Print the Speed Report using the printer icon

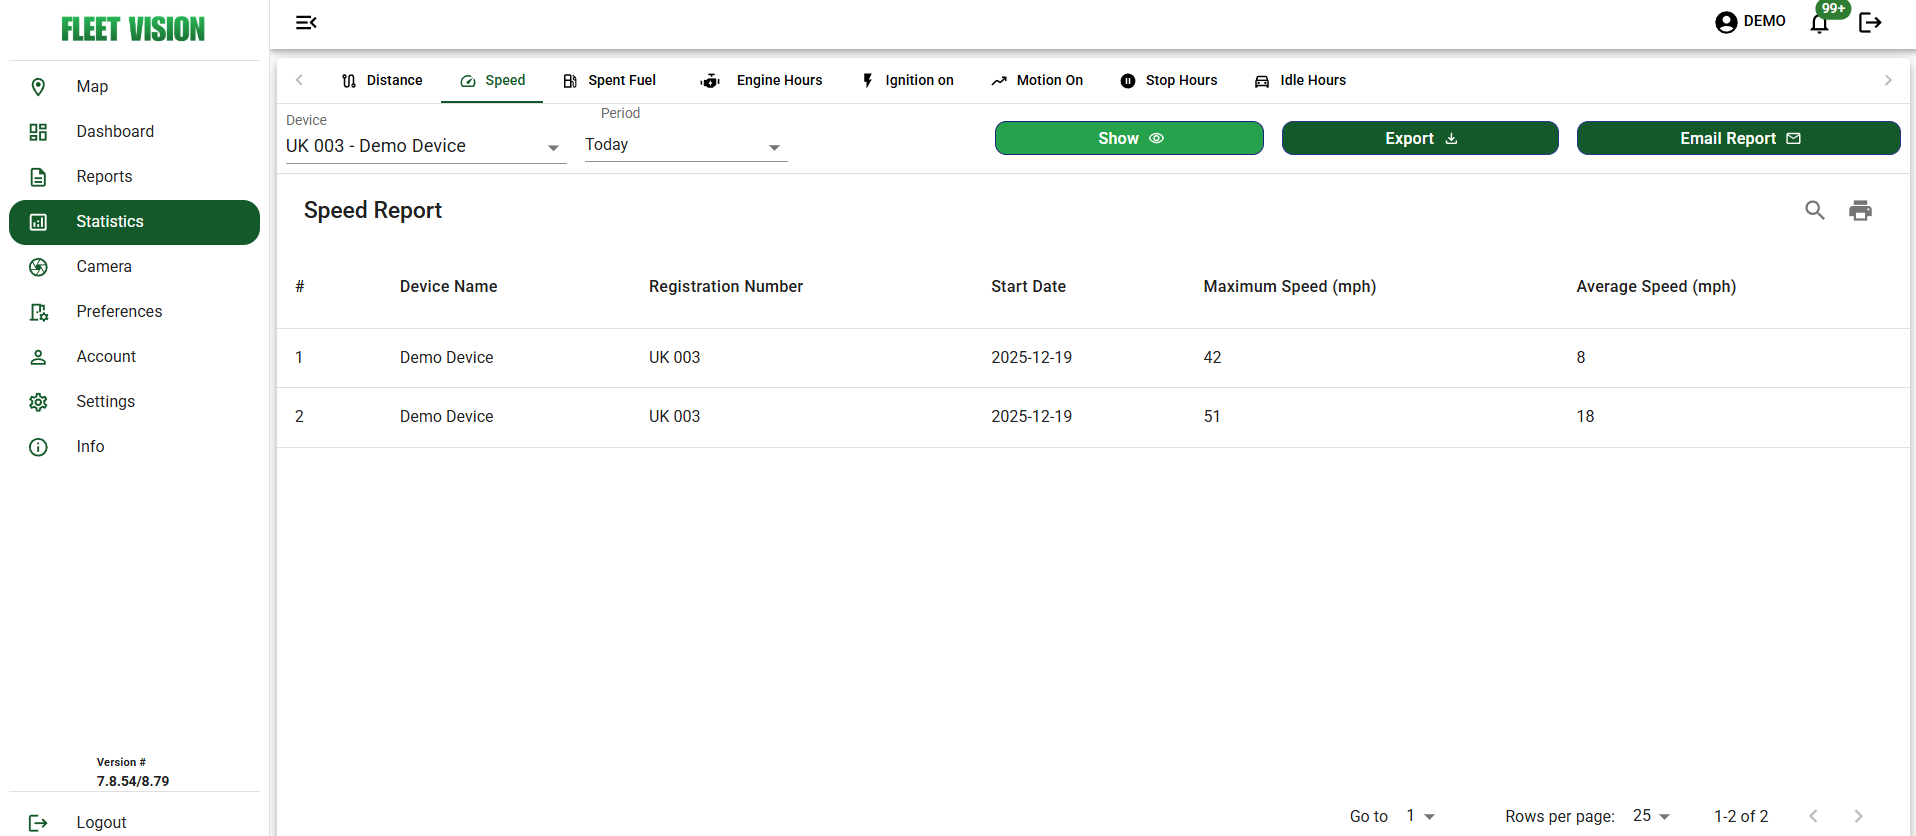point(1860,210)
